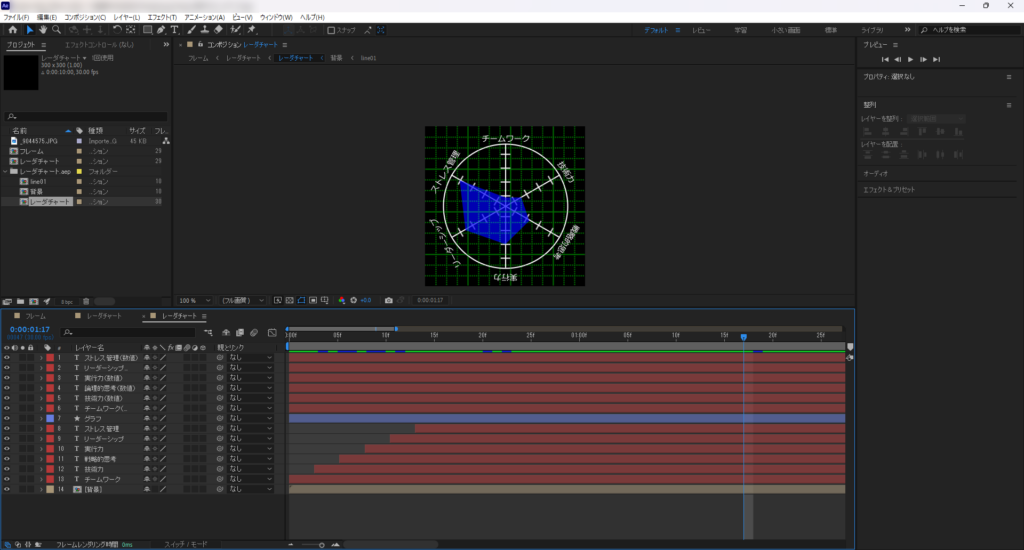This screenshot has height=550, width=1024.
Task: Hide layer 7 グラフ using eye toggle
Action: [x=7, y=419]
